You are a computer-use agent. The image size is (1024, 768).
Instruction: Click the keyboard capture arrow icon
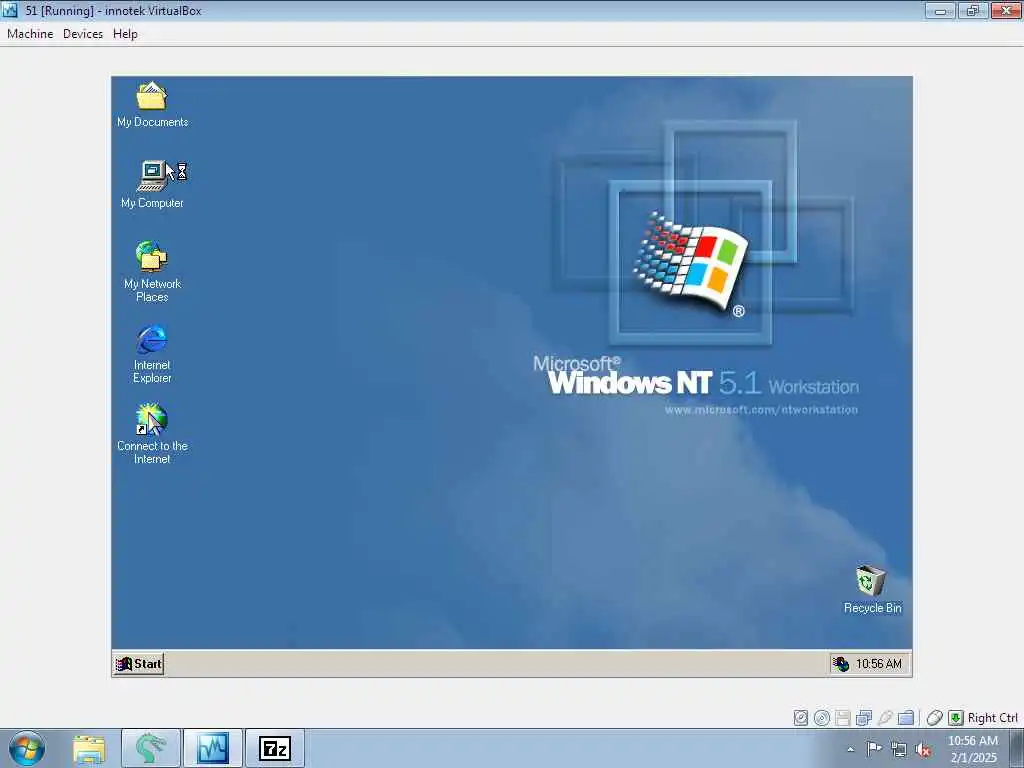(955, 718)
